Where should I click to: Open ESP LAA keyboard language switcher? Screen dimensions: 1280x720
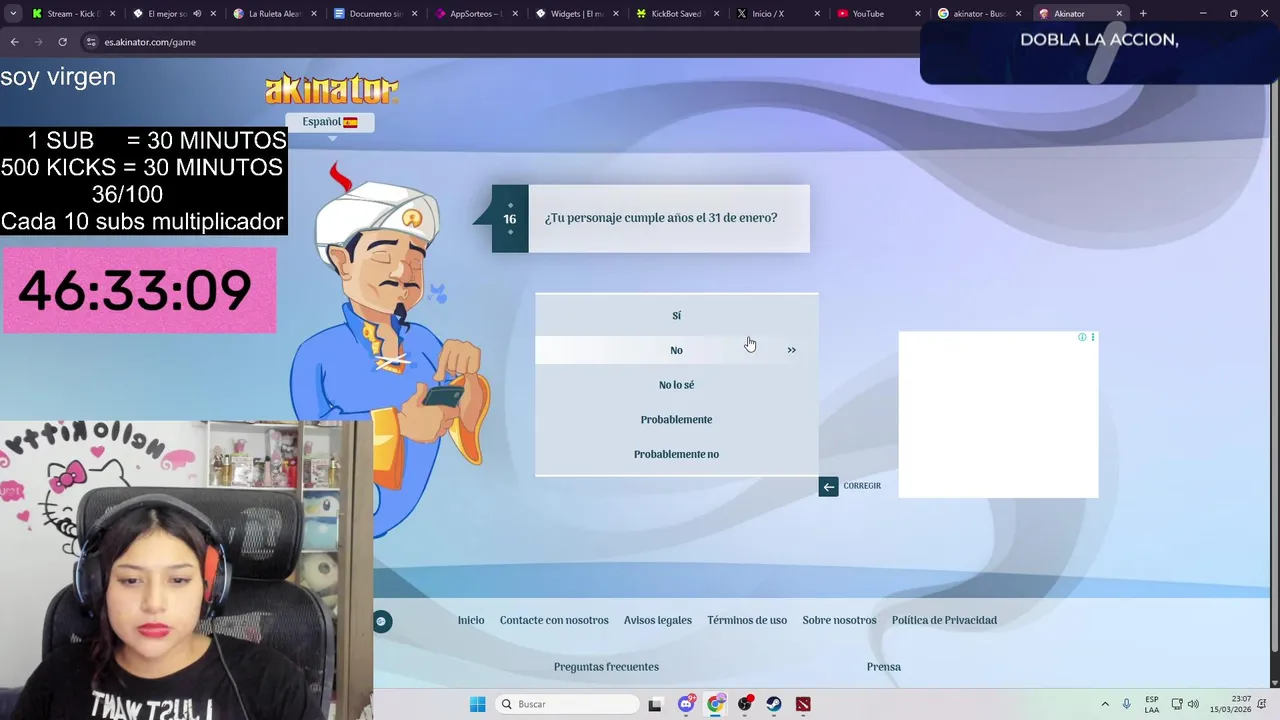click(x=1152, y=704)
